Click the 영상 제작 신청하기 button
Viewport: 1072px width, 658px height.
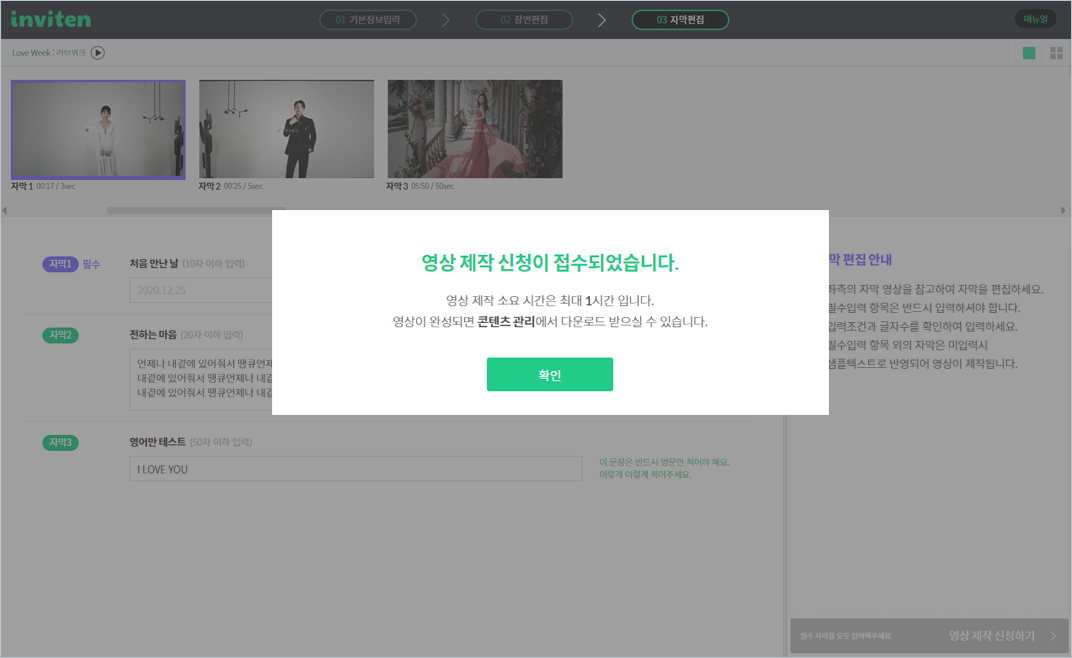[928, 635]
